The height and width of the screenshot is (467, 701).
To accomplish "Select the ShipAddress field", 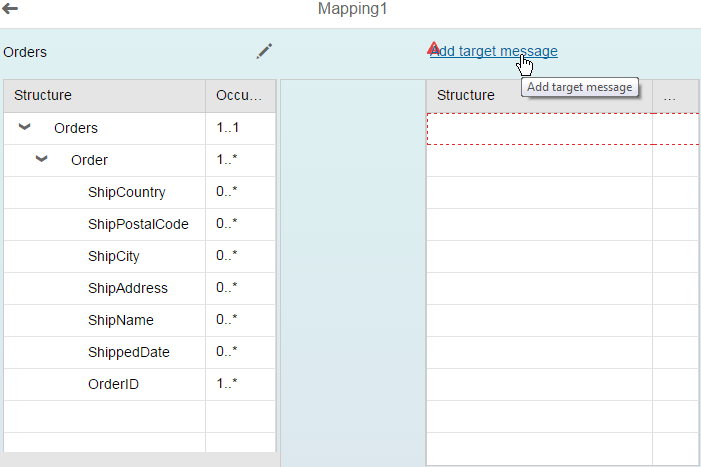I will 127,288.
